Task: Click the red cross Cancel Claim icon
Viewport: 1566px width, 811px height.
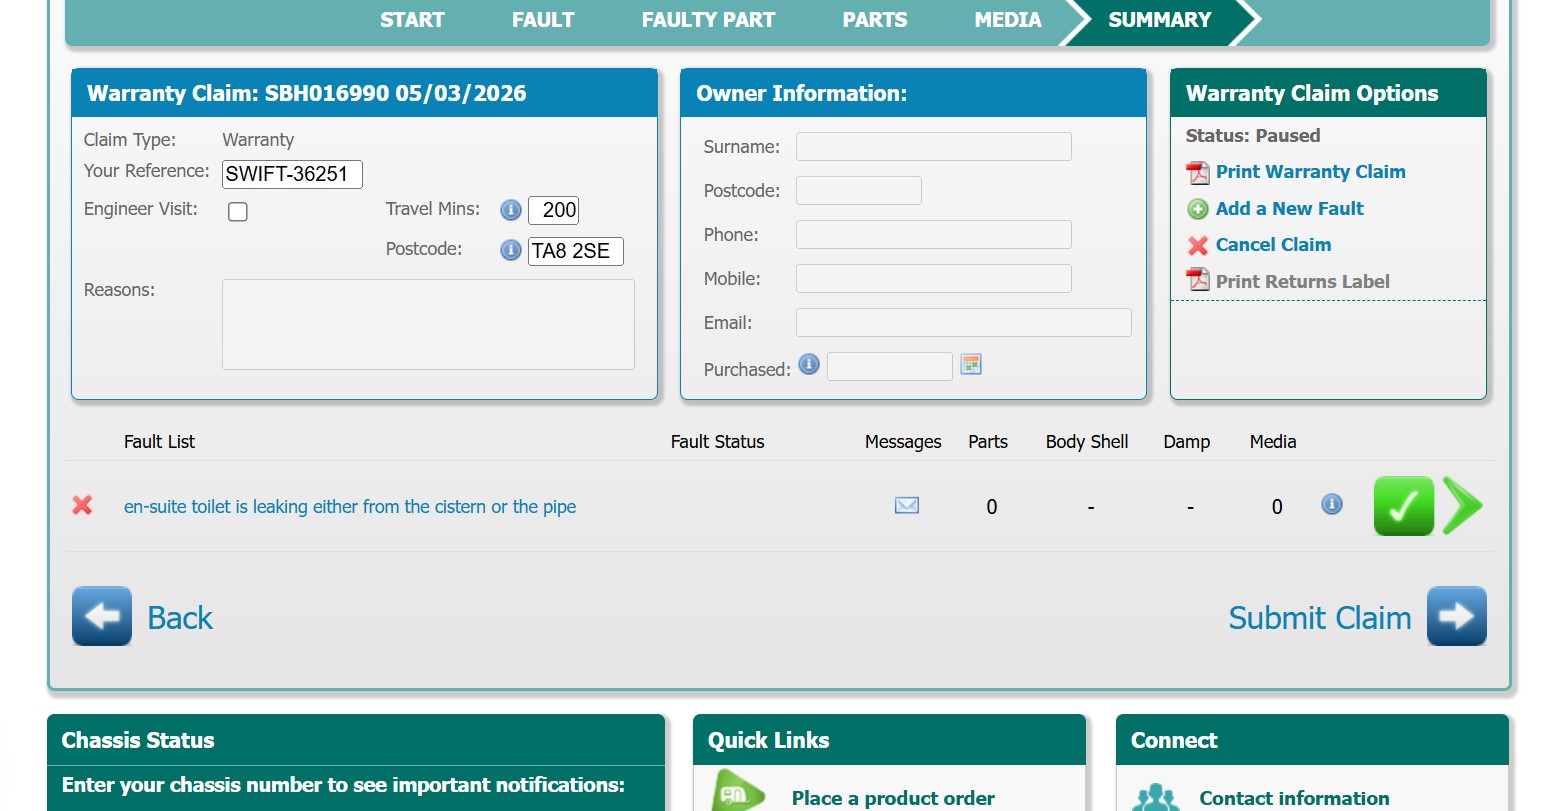Action: click(x=1198, y=245)
